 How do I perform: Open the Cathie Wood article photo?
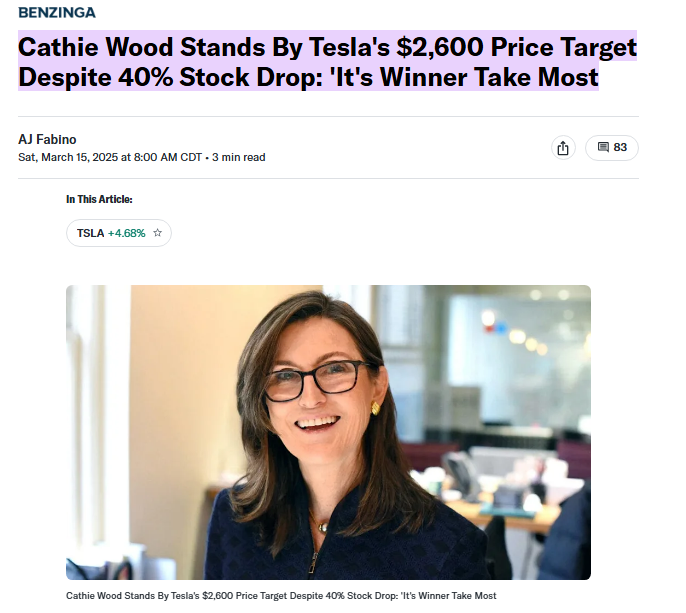pyautogui.click(x=328, y=432)
